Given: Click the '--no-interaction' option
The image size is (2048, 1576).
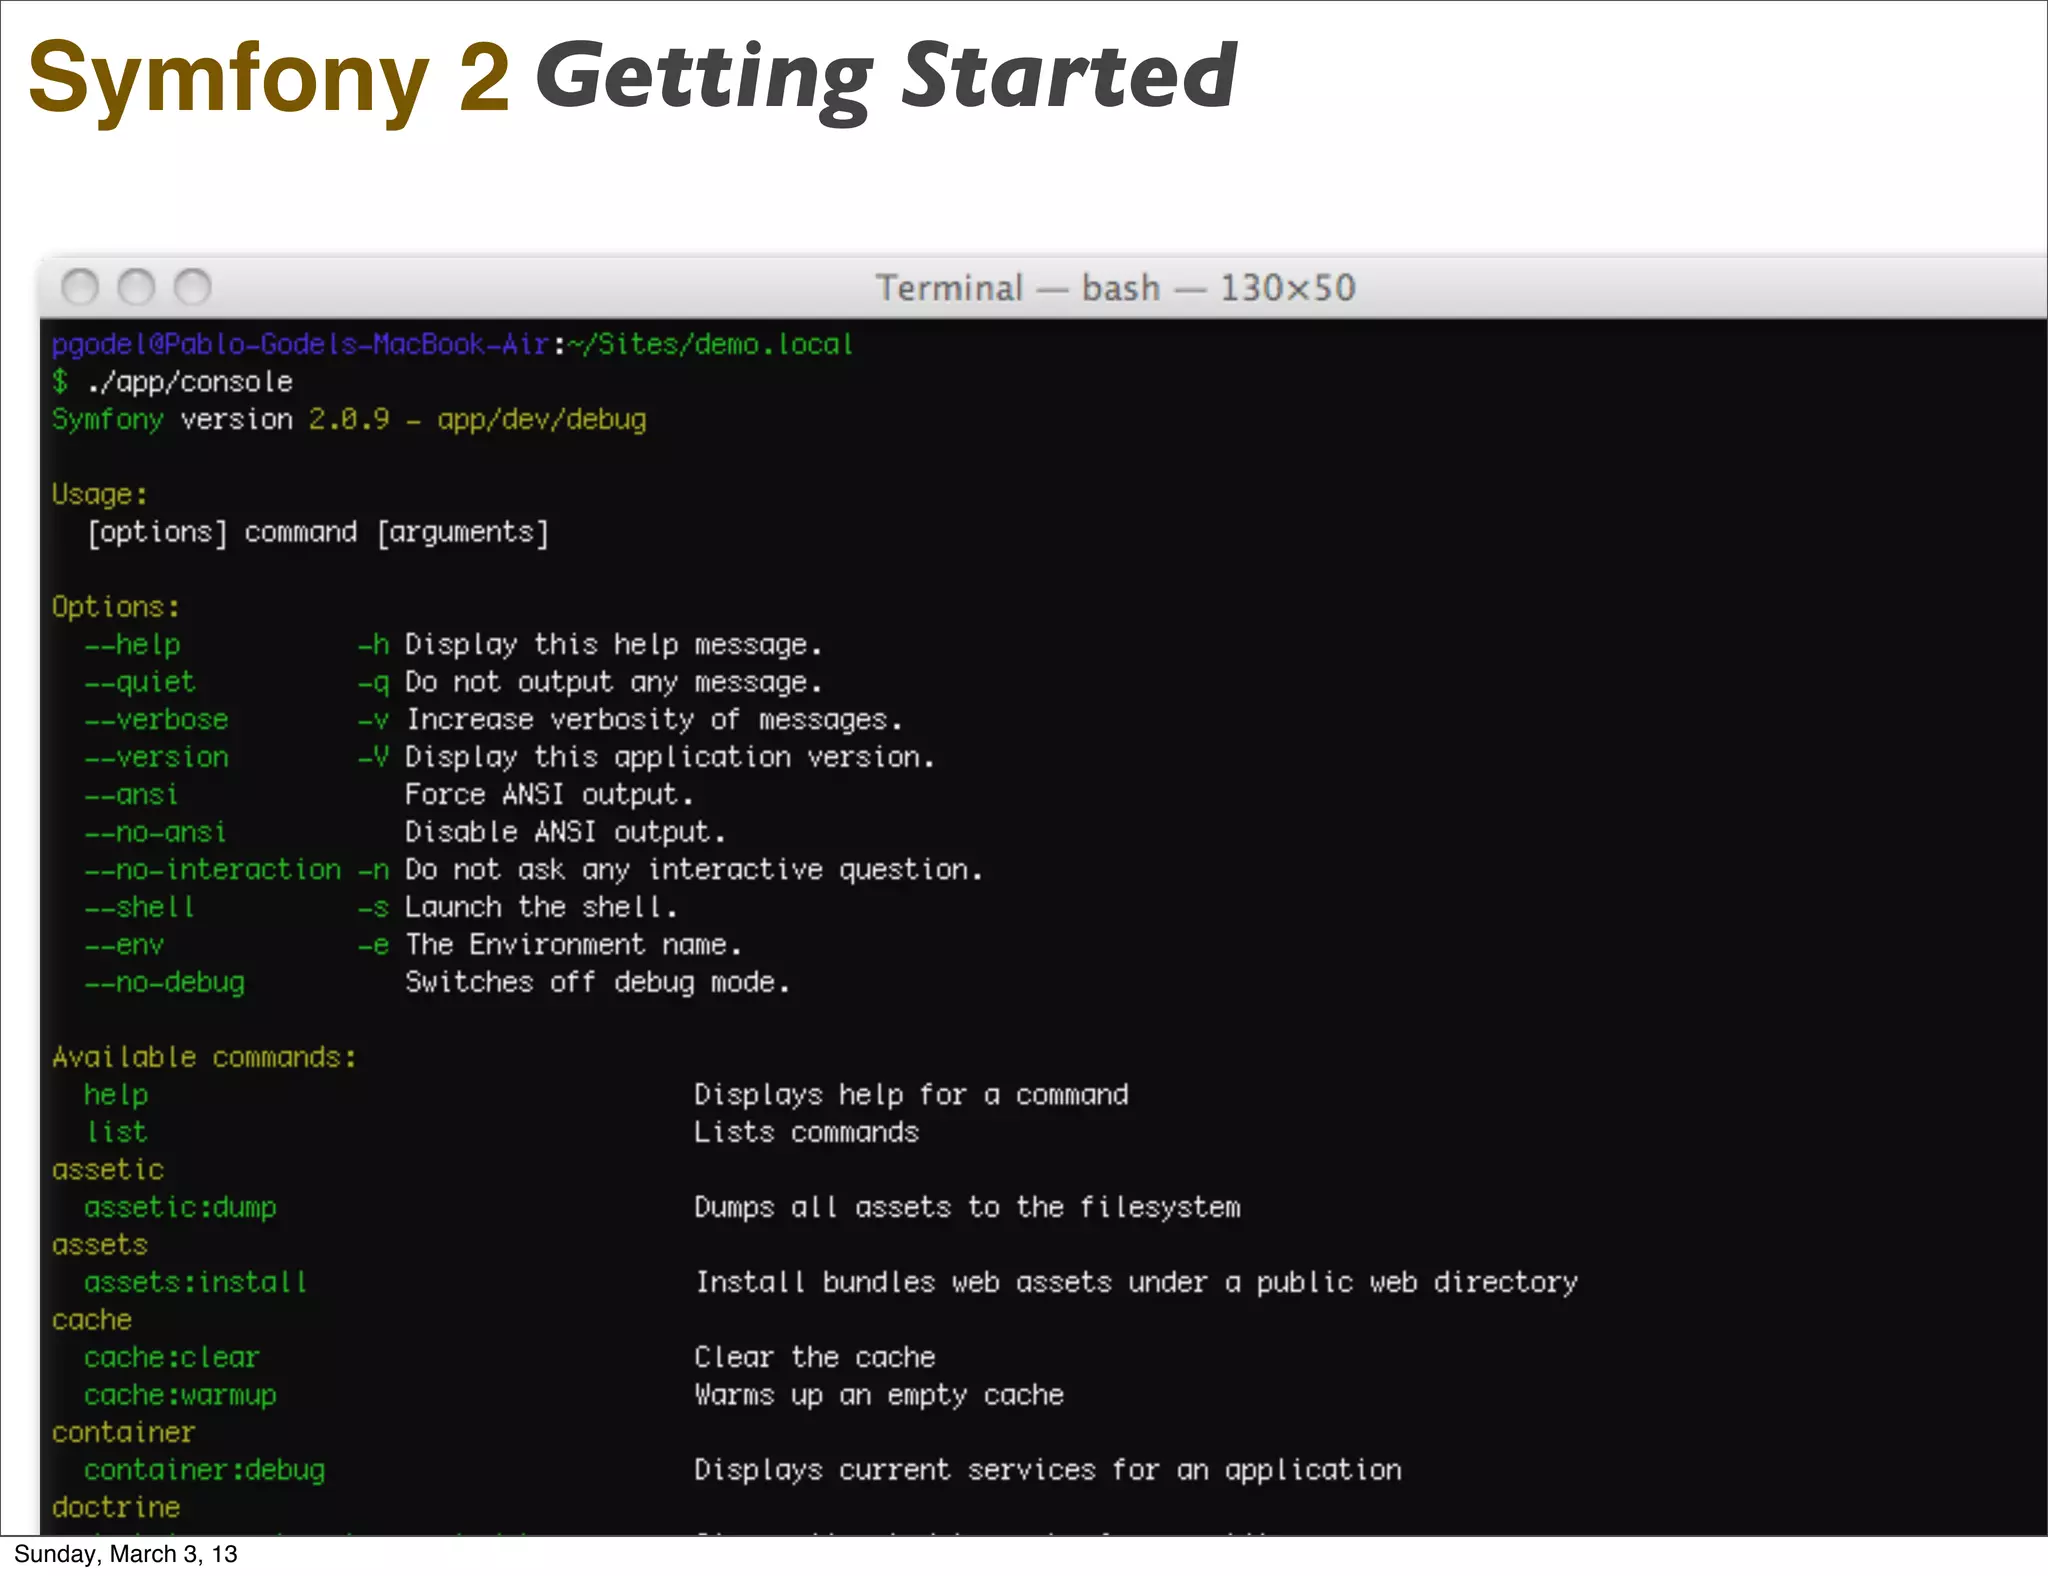Looking at the screenshot, I should tap(213, 870).
